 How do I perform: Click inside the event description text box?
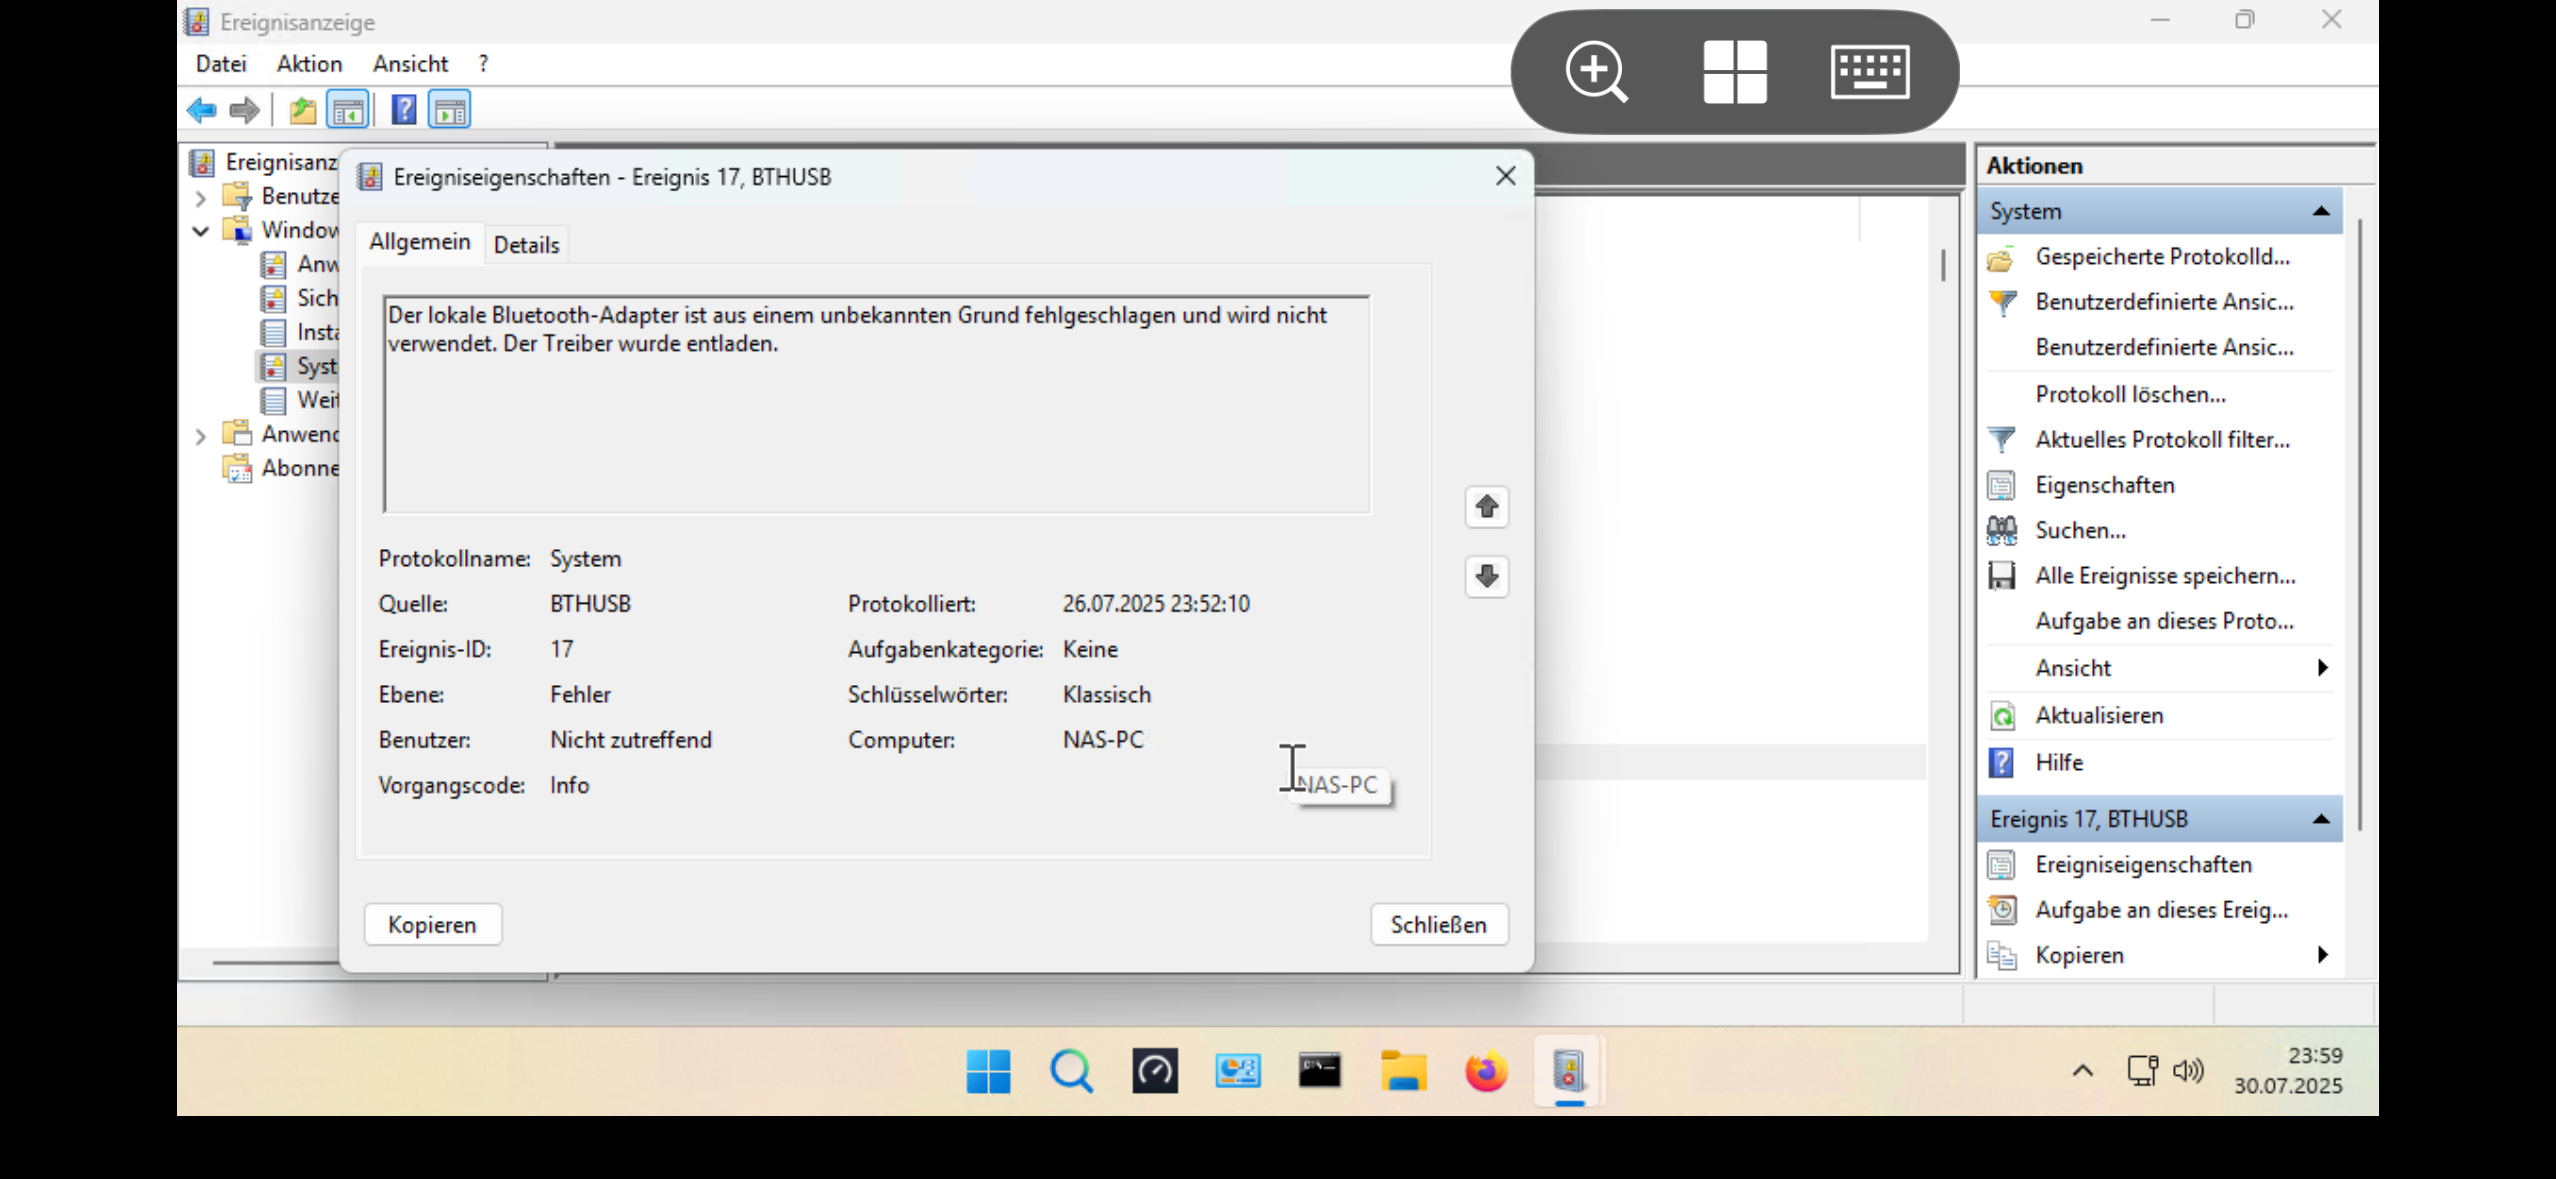(875, 420)
